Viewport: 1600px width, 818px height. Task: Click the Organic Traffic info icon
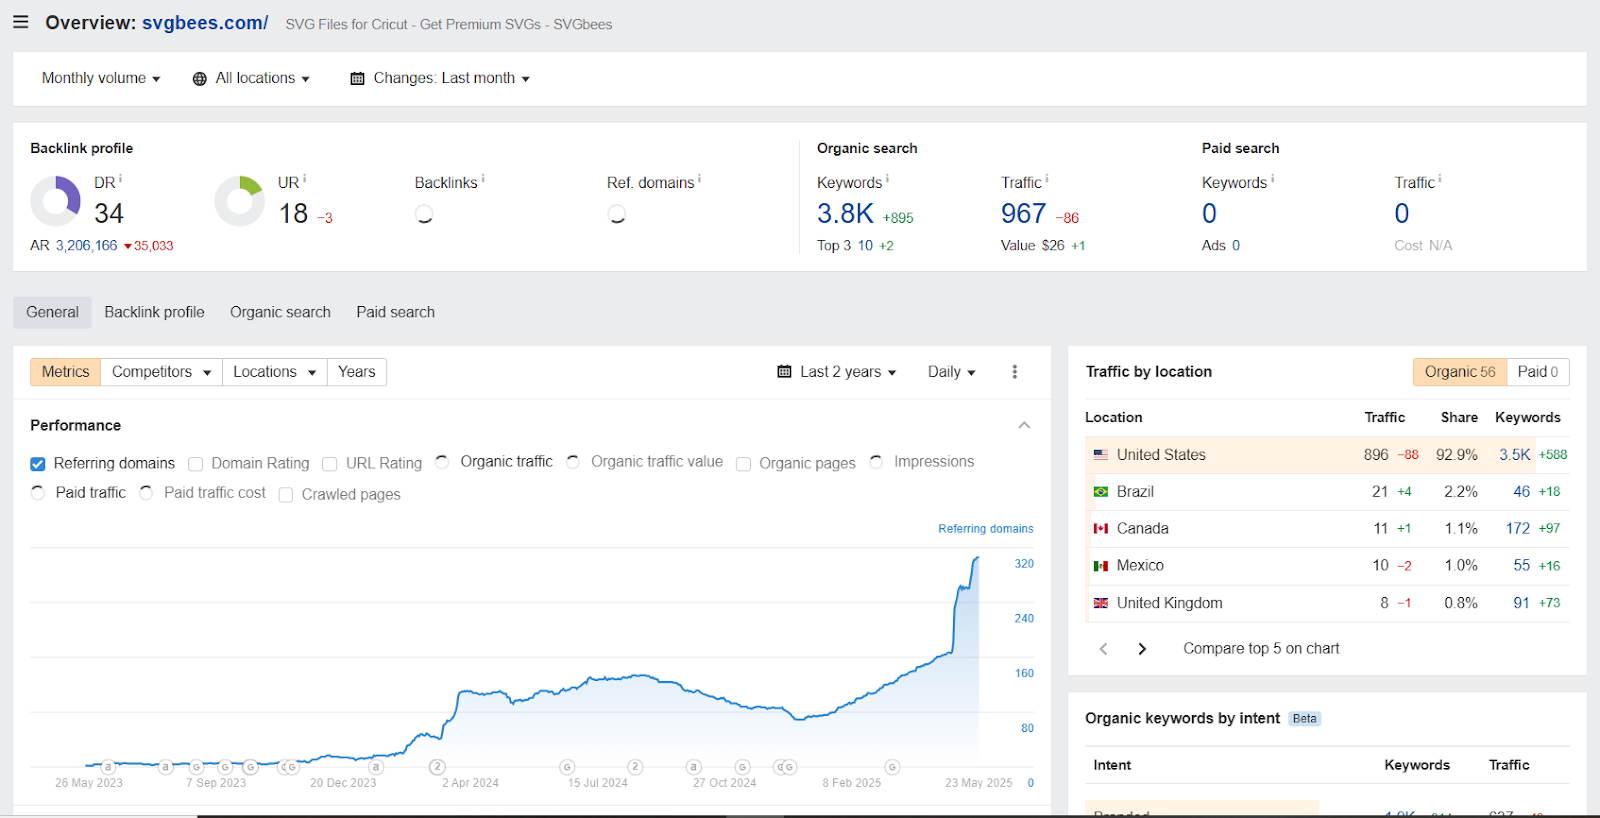[x=1047, y=178]
